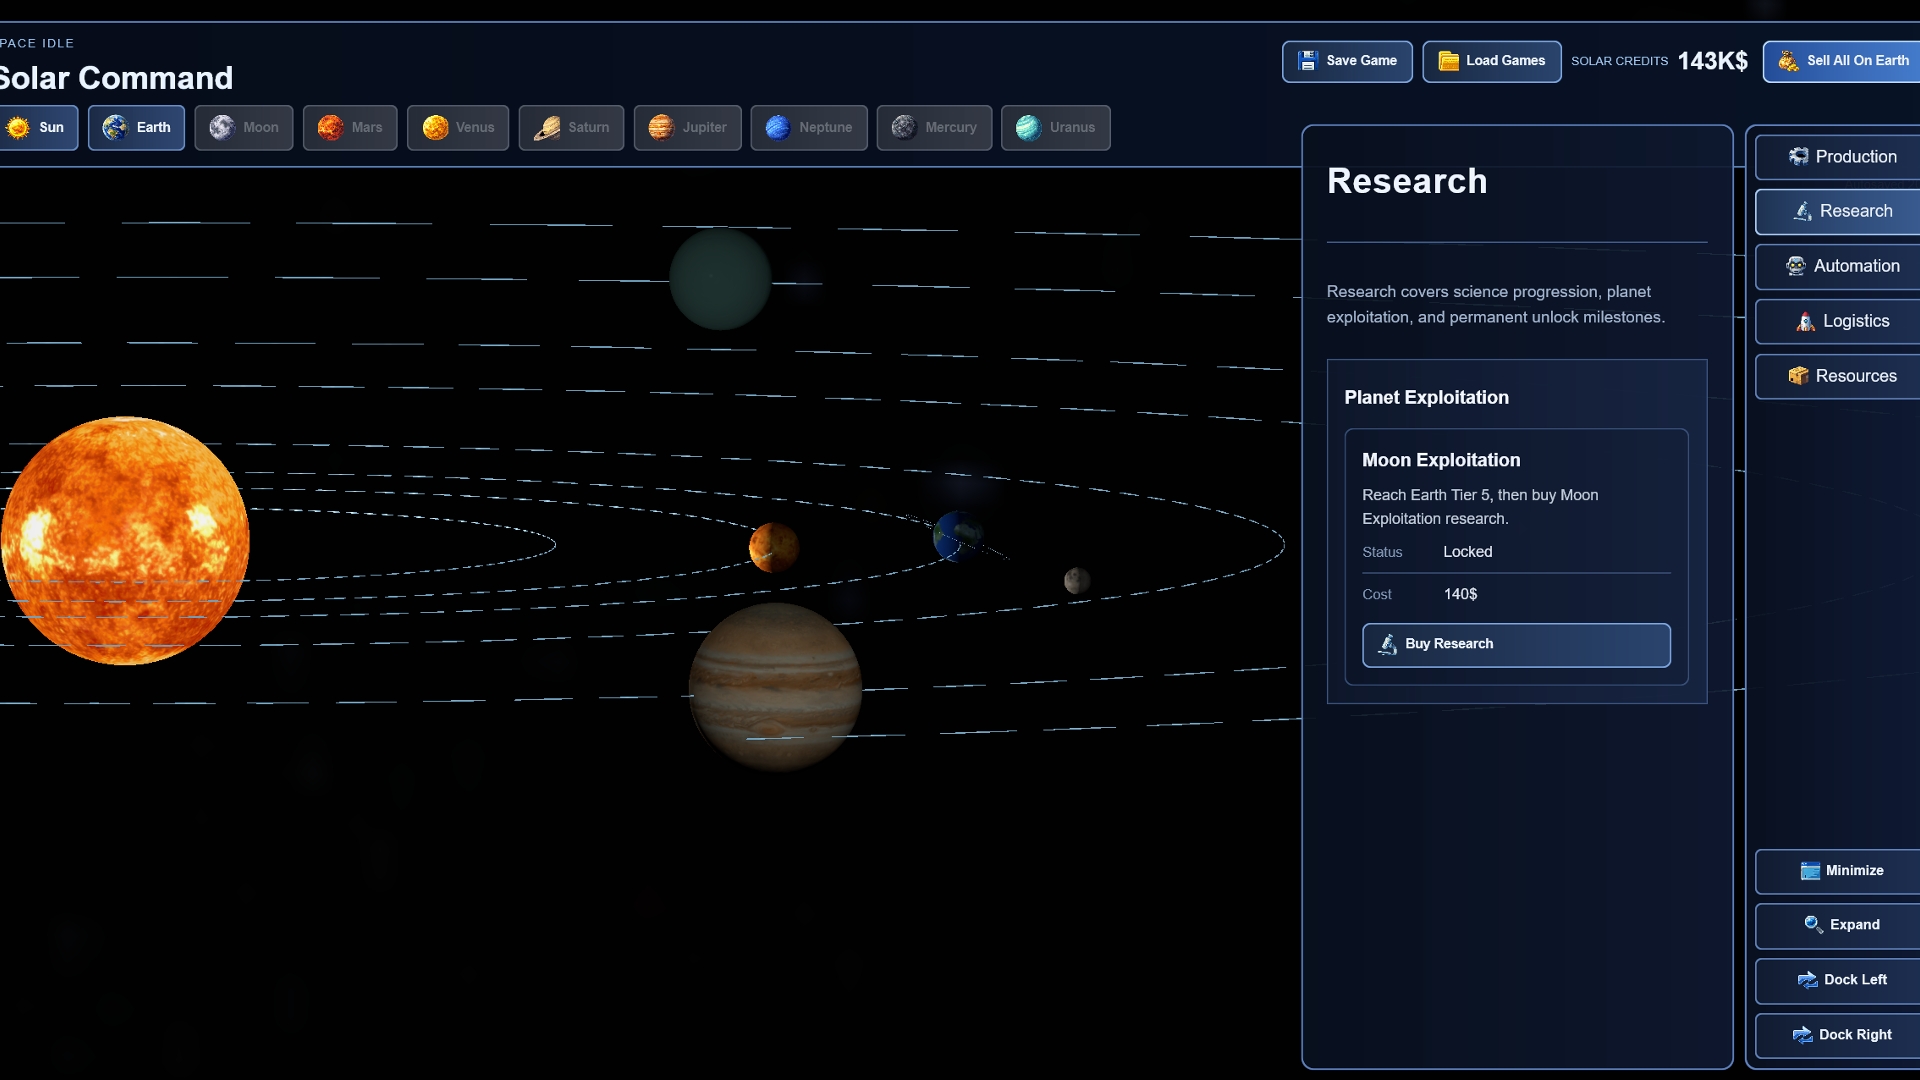Click the Automation robot icon
The height and width of the screenshot is (1080, 1920).
(1796, 266)
